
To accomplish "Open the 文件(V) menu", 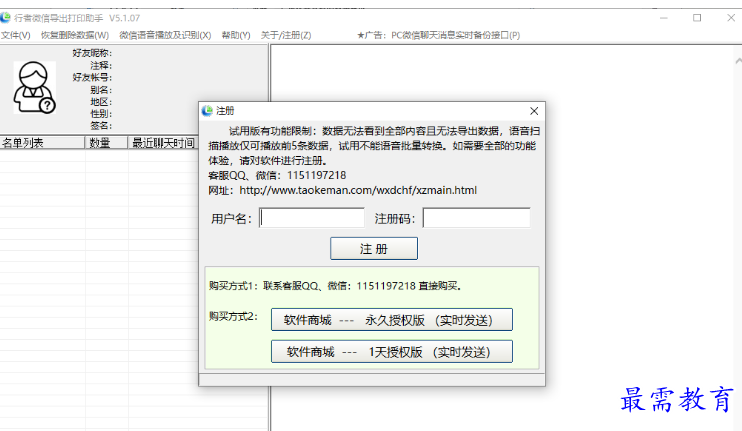I will (x=16, y=35).
